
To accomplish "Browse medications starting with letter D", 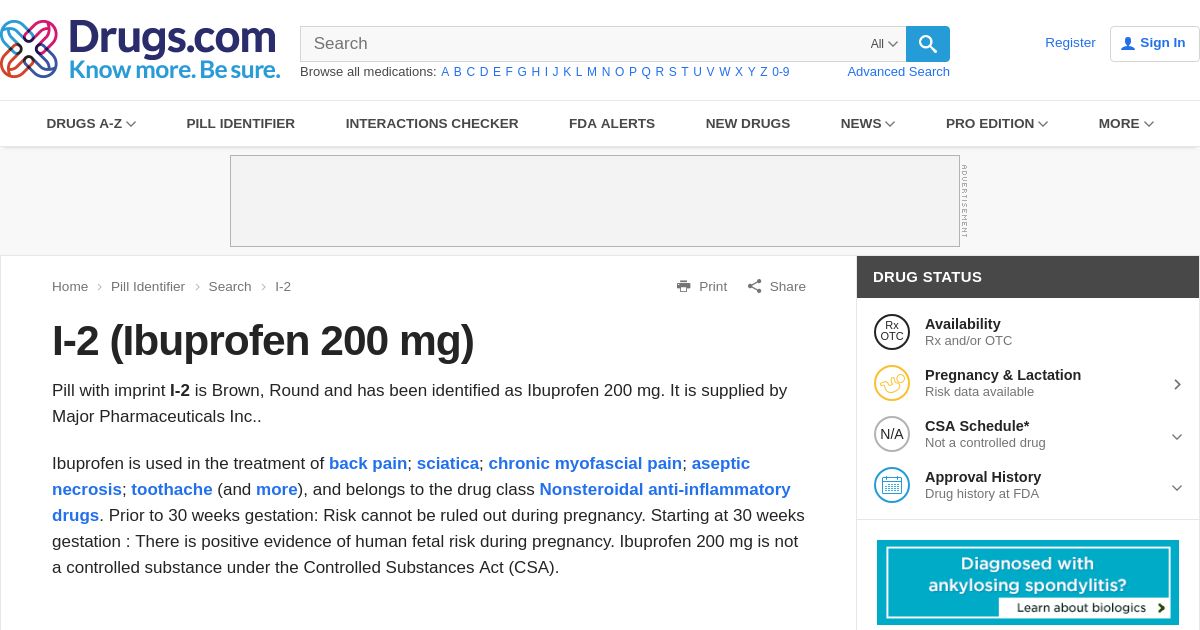I will [484, 72].
